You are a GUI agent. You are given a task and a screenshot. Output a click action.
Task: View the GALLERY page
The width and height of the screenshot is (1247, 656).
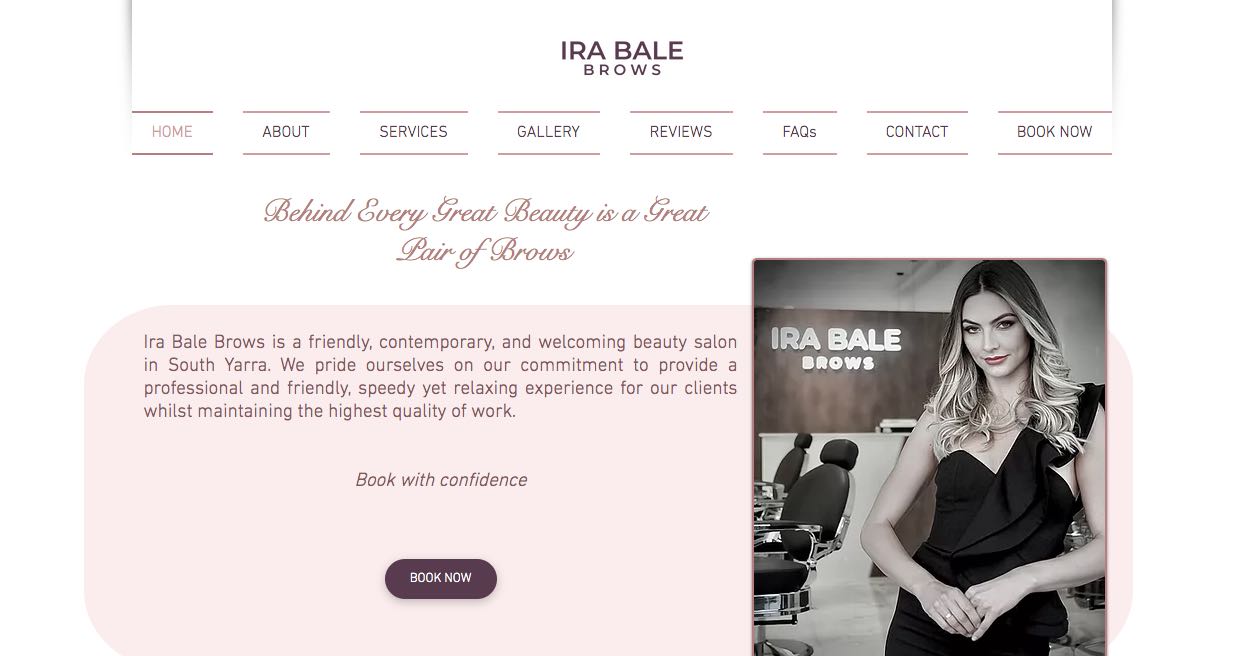[x=549, y=132]
